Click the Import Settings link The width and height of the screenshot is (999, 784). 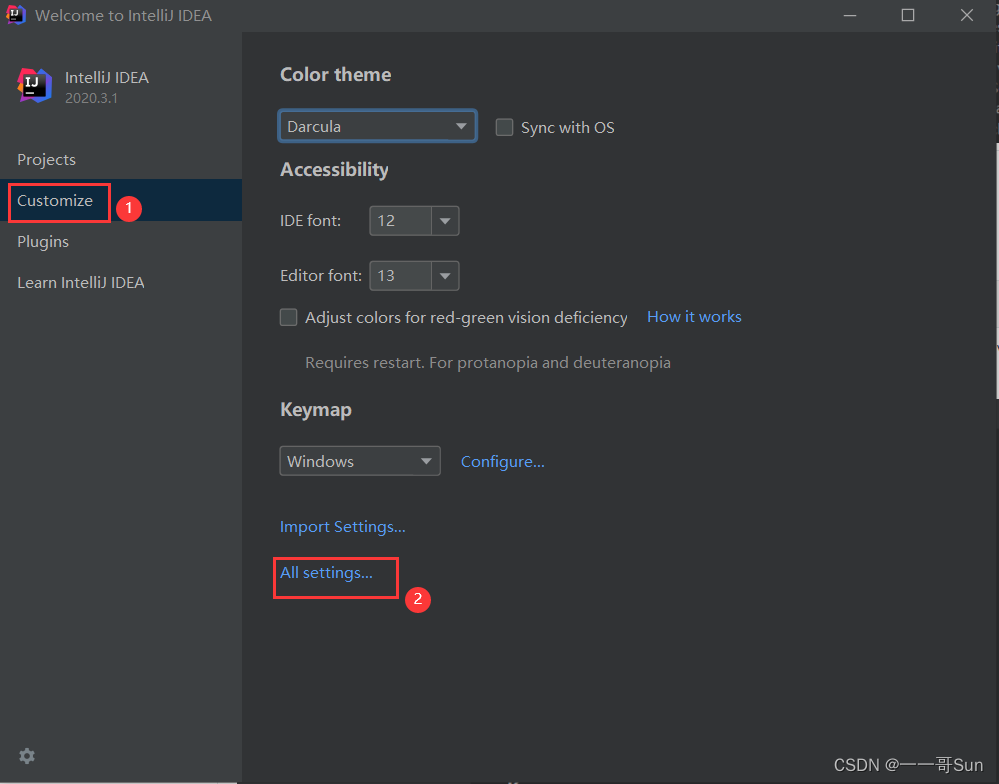pyautogui.click(x=343, y=527)
